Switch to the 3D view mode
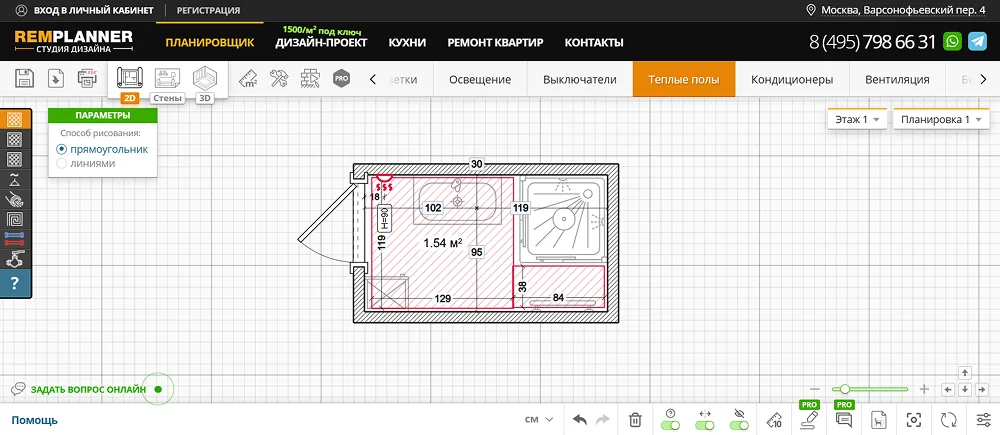 click(x=205, y=79)
